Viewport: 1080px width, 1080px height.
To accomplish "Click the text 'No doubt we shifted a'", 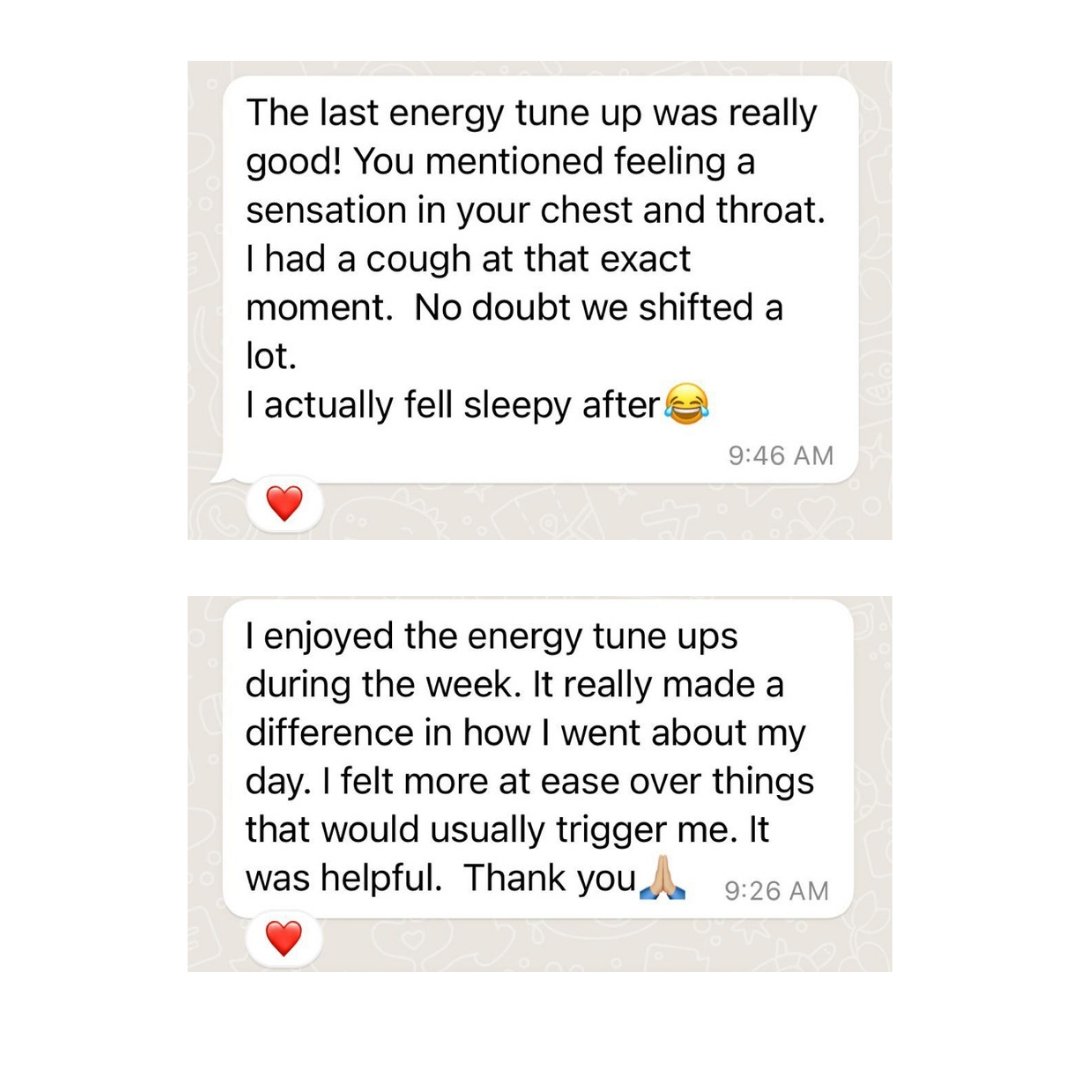I will pyautogui.click(x=598, y=307).
